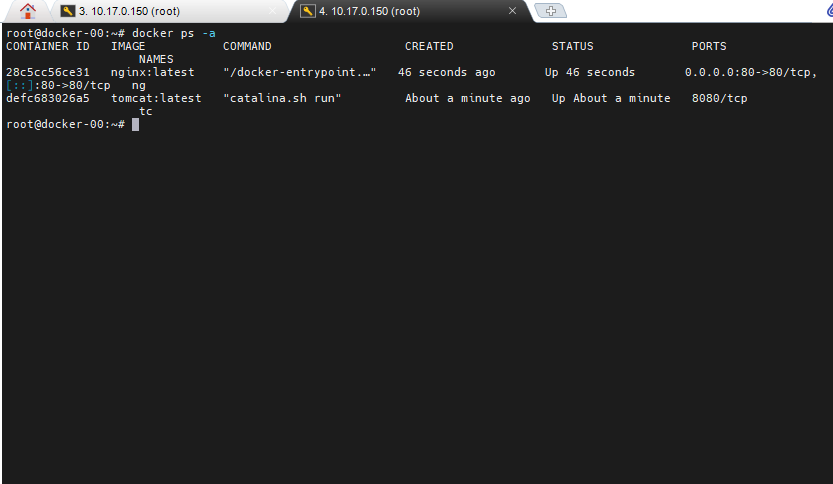The image size is (833, 484).
Task: Switch to tab 3. 10.17.0.150 (root)
Action: [x=170, y=11]
